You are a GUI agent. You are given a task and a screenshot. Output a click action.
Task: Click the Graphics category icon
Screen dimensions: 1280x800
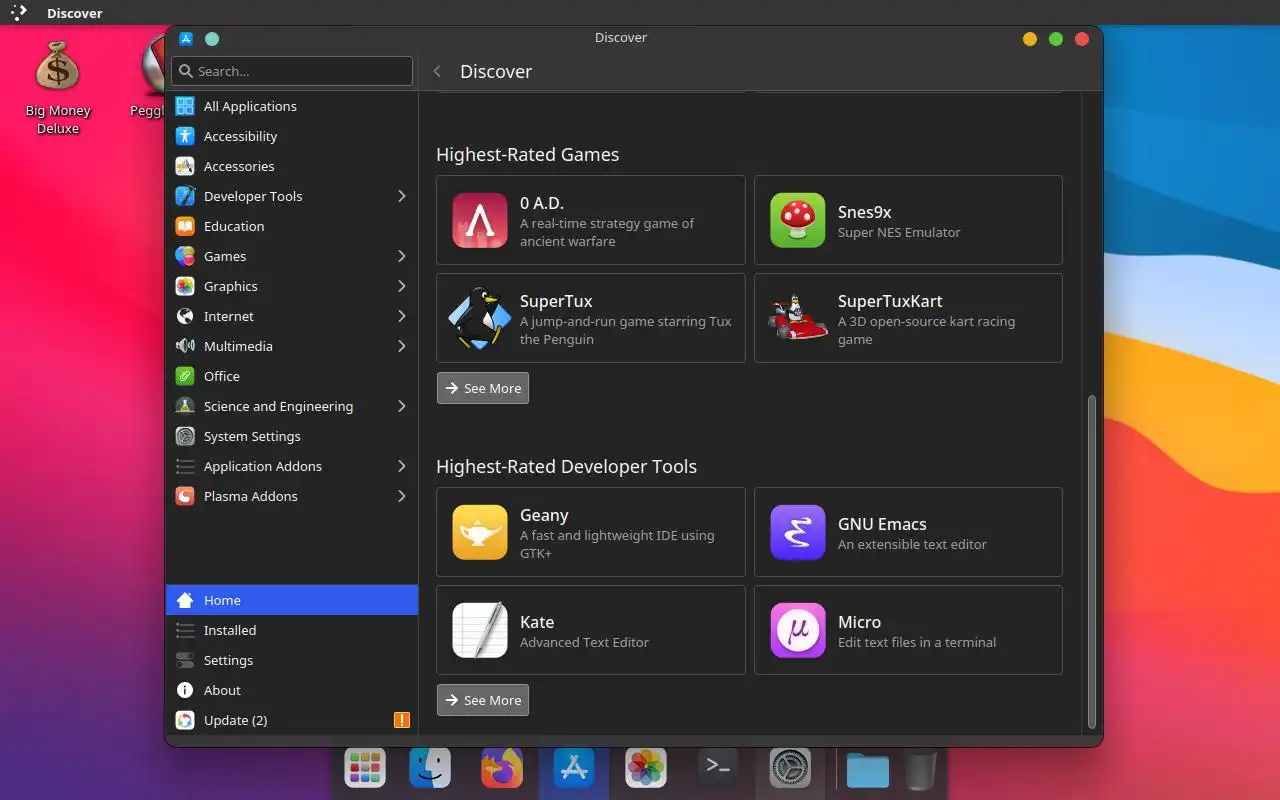[x=185, y=286]
